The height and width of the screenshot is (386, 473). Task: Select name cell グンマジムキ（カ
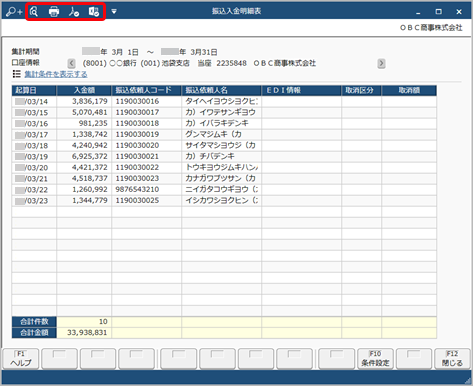click(x=221, y=134)
